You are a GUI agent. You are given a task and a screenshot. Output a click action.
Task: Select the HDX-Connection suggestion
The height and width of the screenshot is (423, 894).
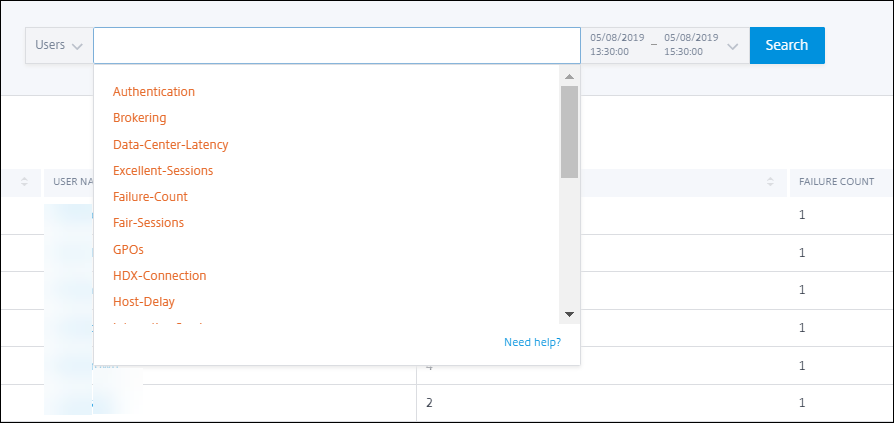[160, 275]
